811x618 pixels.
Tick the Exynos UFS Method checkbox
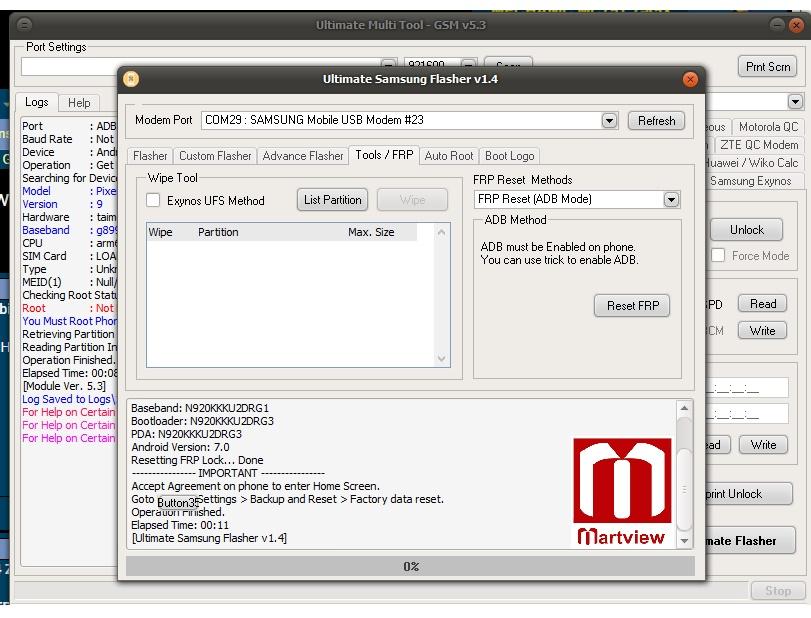(x=153, y=200)
